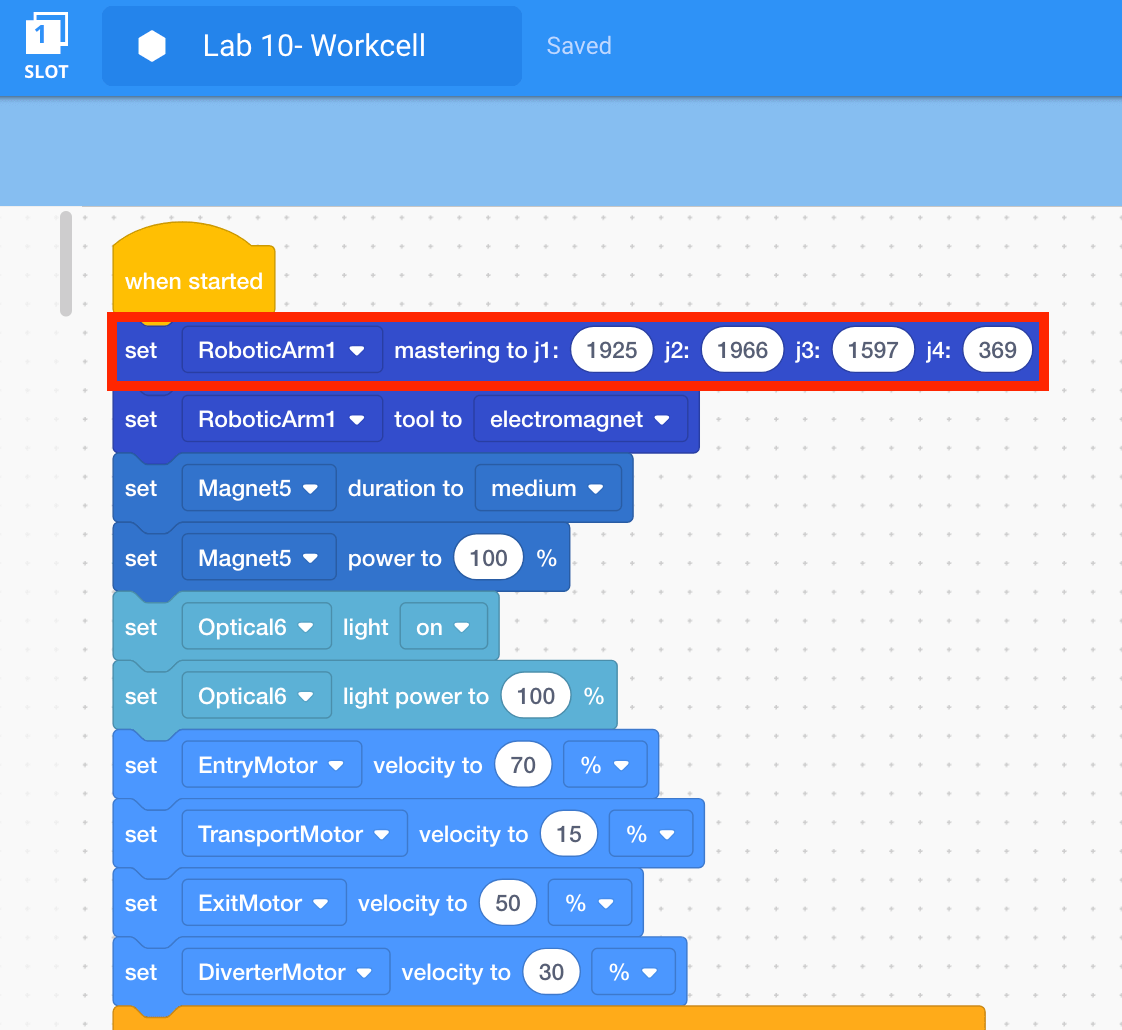Click the Saved status text
Viewport: 1122px width, 1030px height.
[579, 46]
